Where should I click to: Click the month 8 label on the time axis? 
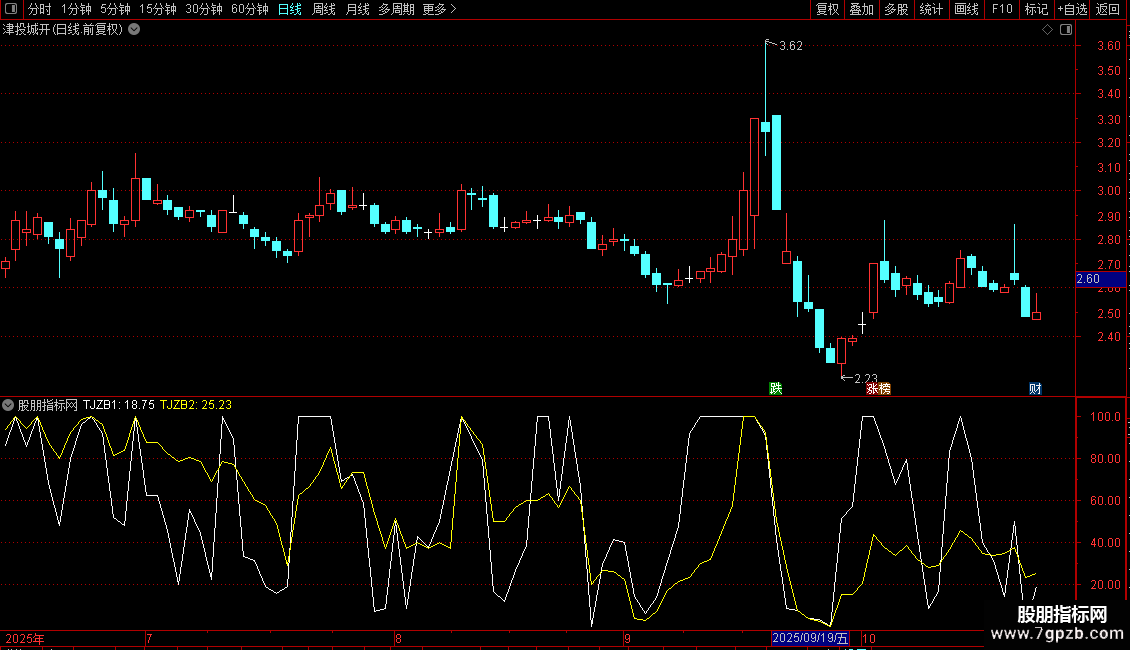(x=398, y=638)
